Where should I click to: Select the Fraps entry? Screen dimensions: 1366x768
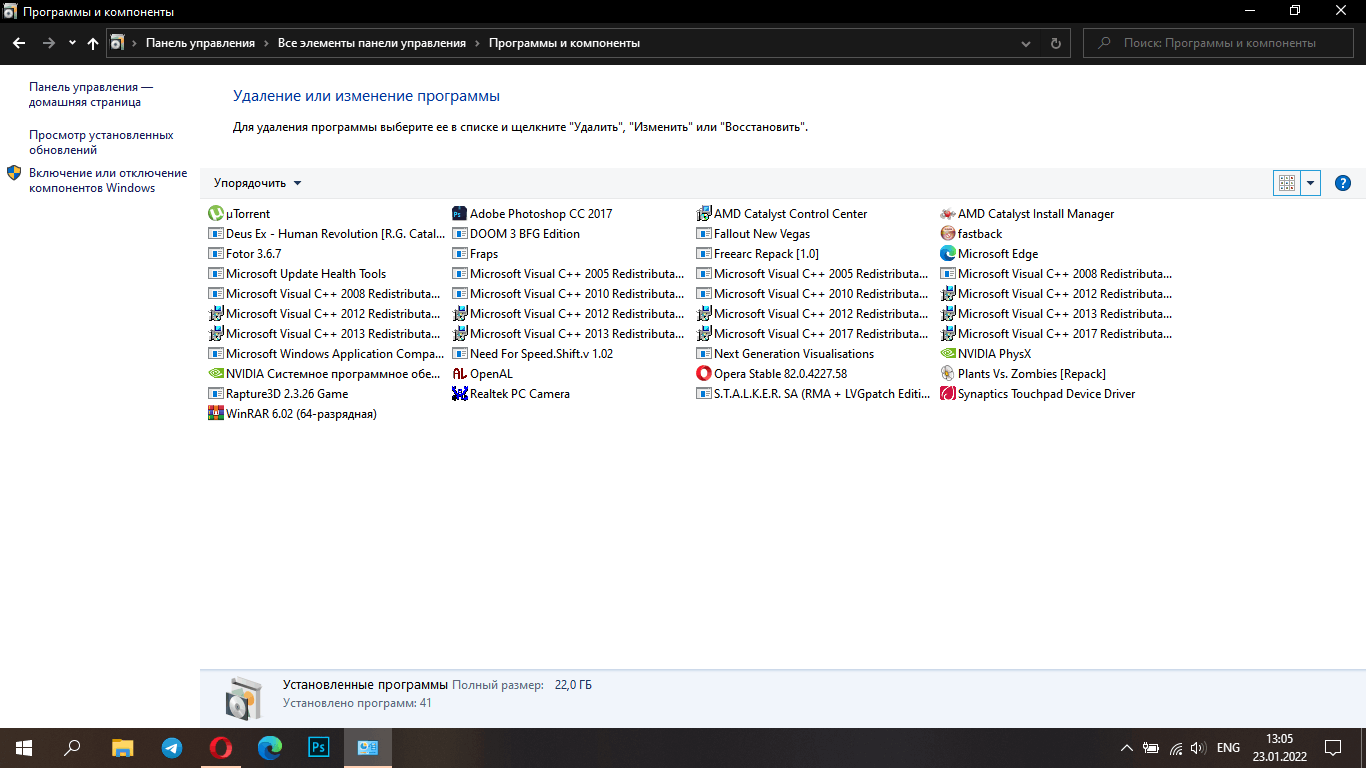tap(476, 253)
